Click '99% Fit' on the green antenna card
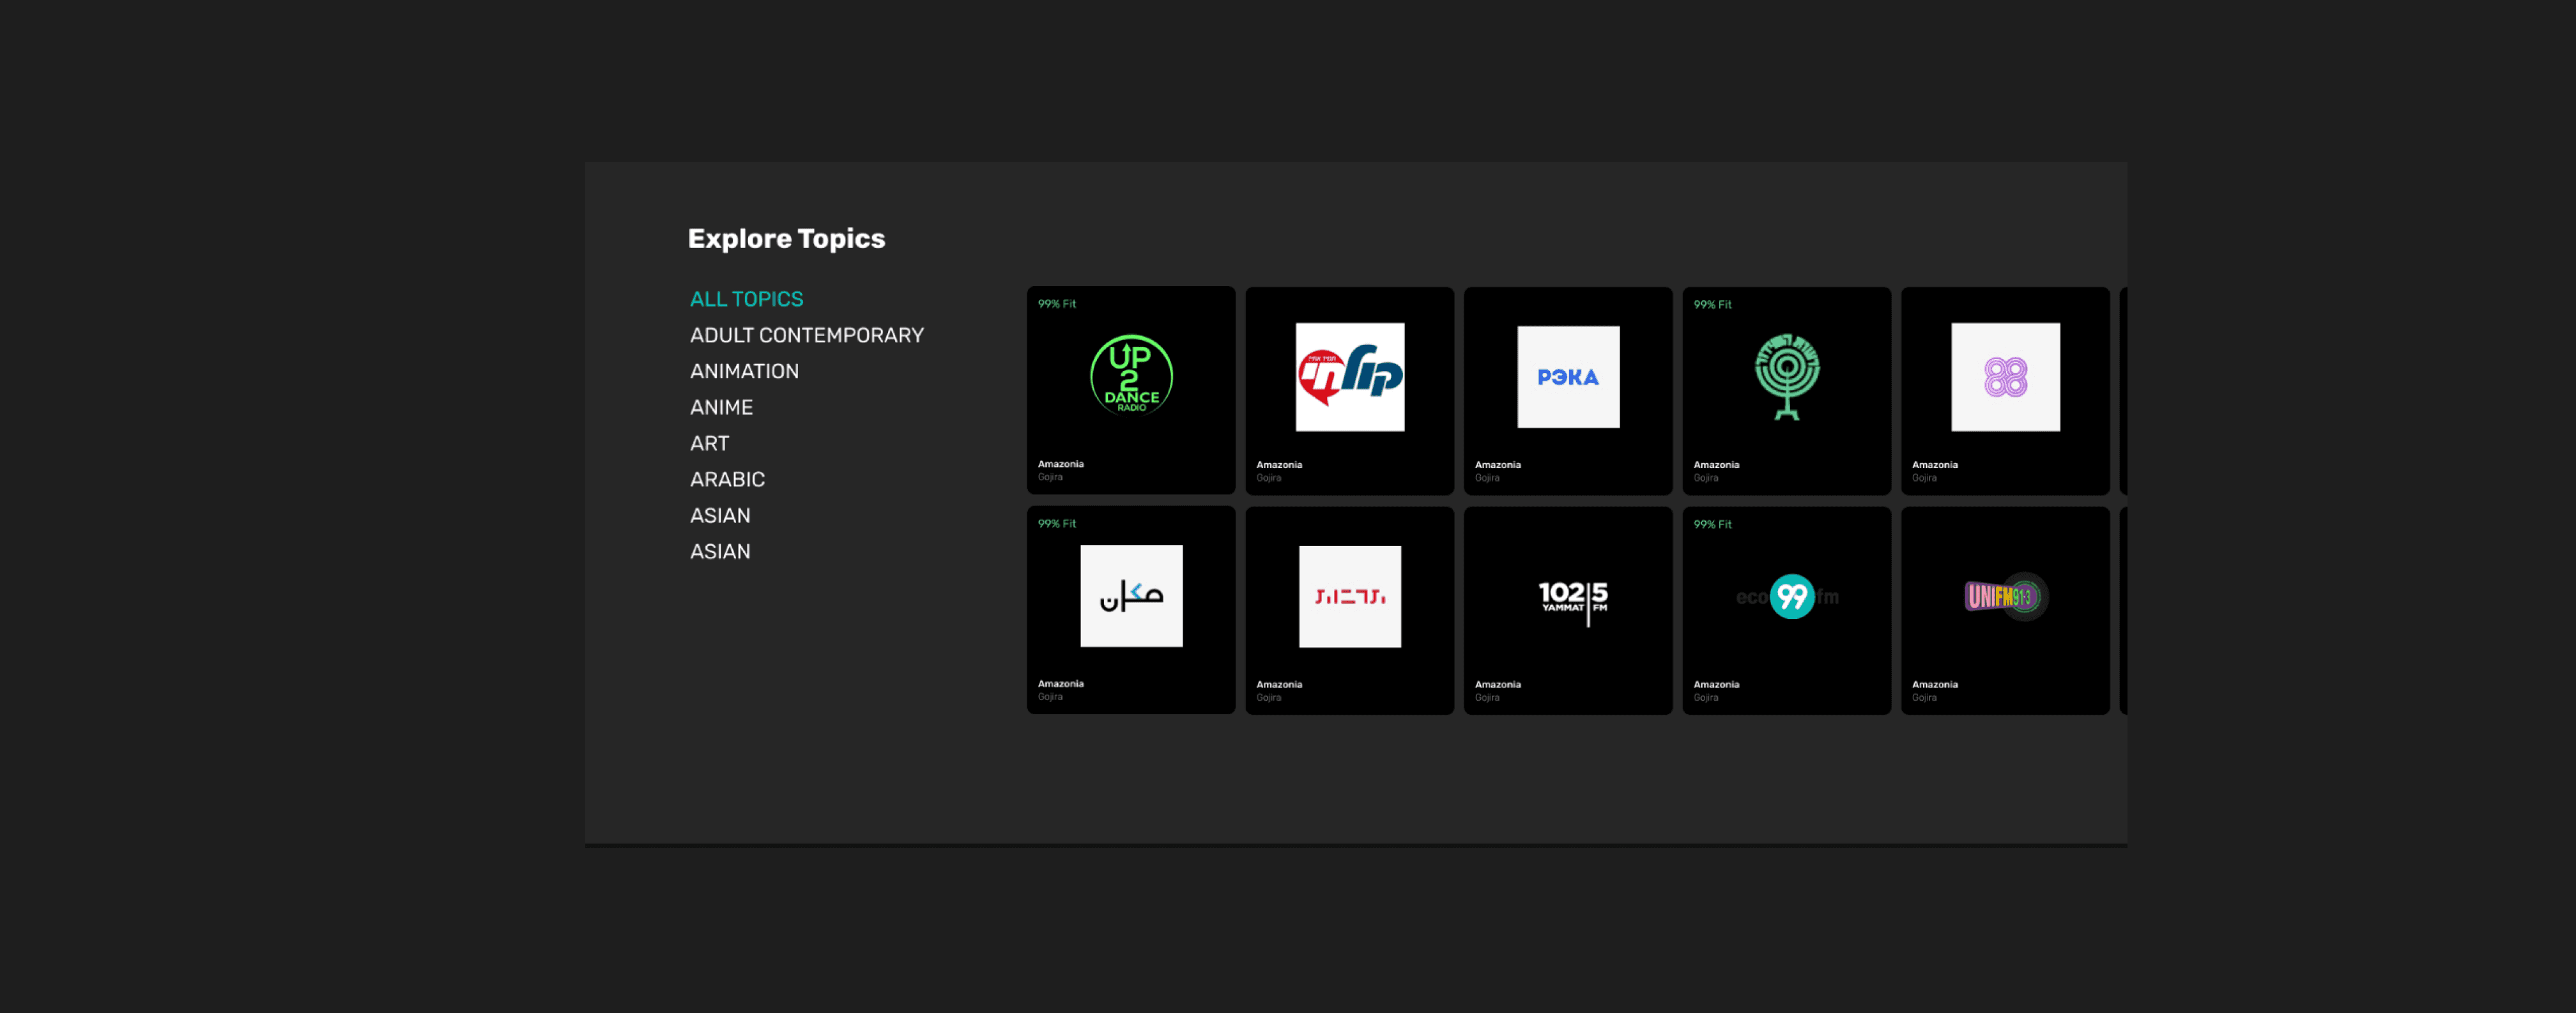2576x1013 pixels. click(x=1712, y=305)
